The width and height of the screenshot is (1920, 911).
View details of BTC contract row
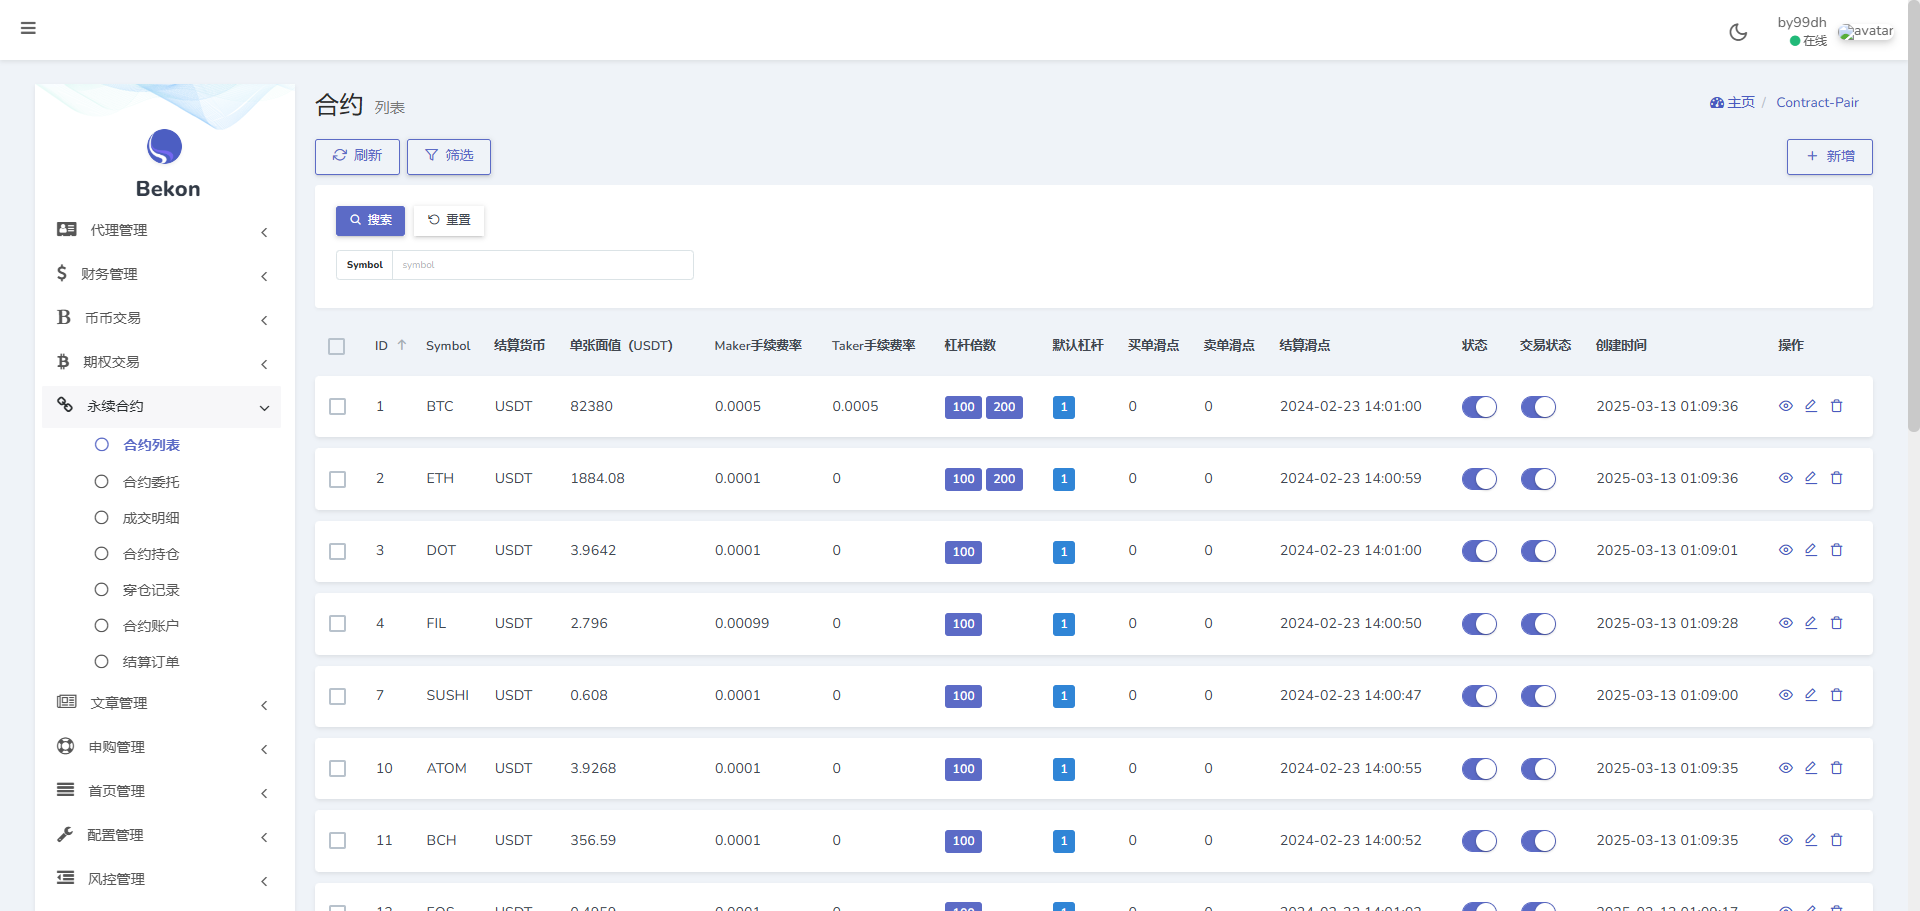(1785, 406)
